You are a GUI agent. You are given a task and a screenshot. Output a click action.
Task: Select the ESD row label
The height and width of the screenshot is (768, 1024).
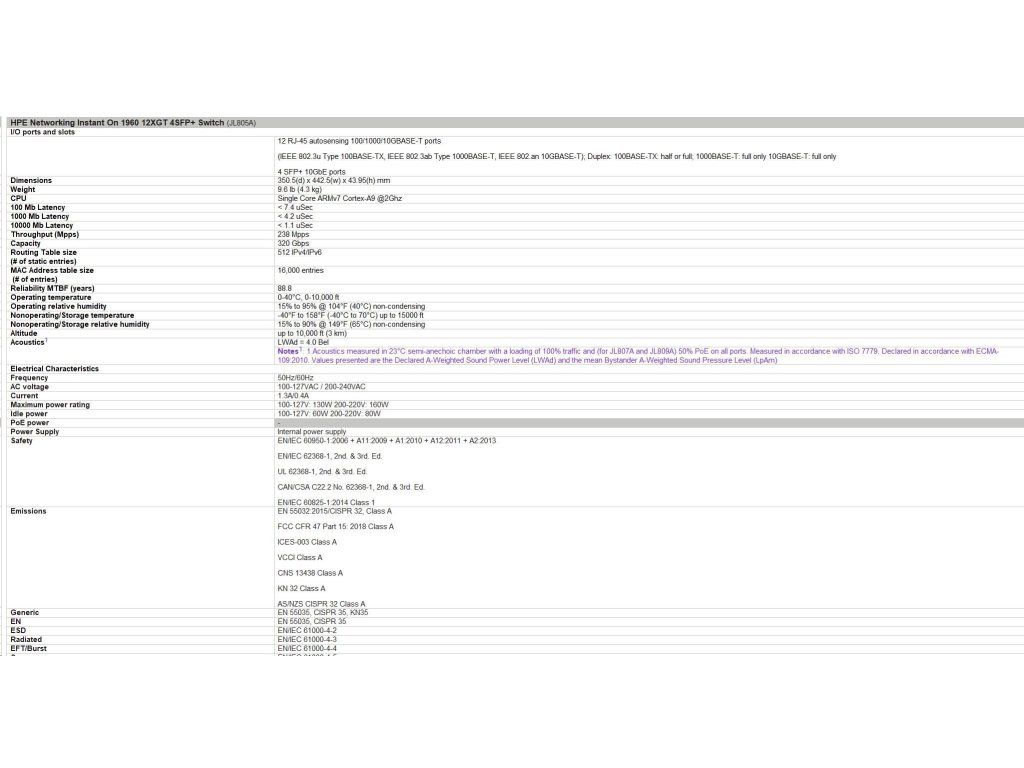(18, 631)
